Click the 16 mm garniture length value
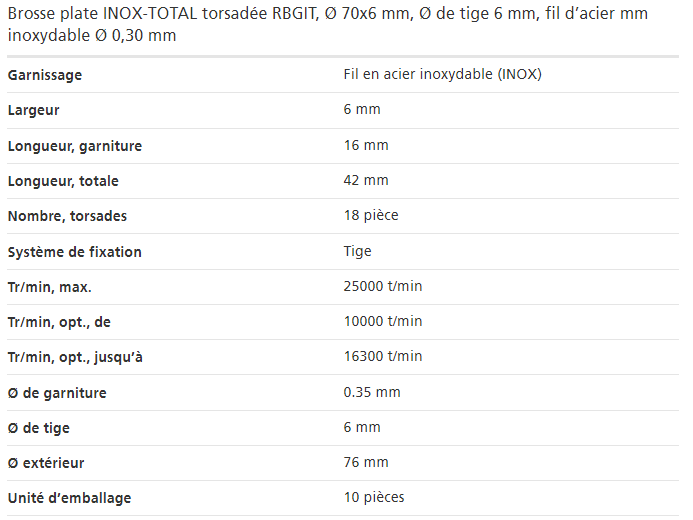Image resolution: width=693 pixels, height=520 pixels. click(366, 145)
